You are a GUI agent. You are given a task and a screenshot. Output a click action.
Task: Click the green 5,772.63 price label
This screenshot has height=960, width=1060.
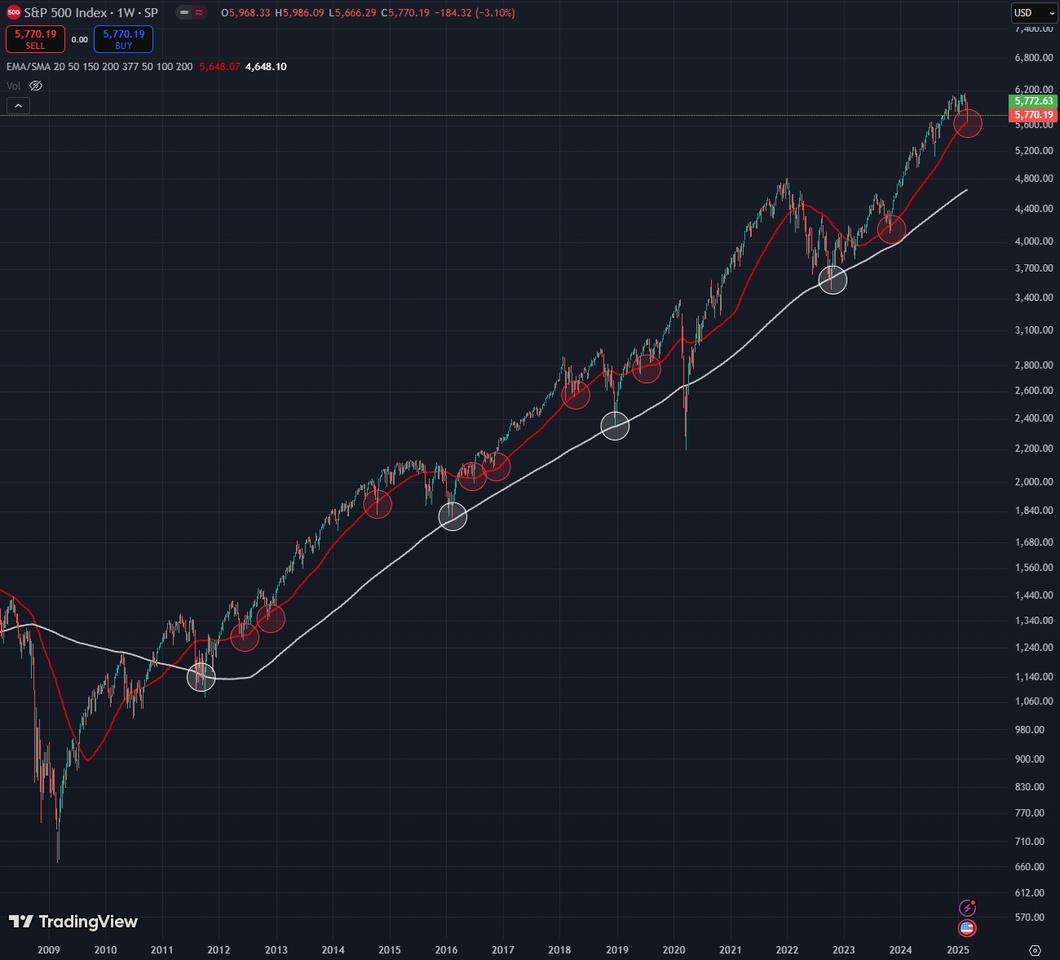pyautogui.click(x=1033, y=101)
